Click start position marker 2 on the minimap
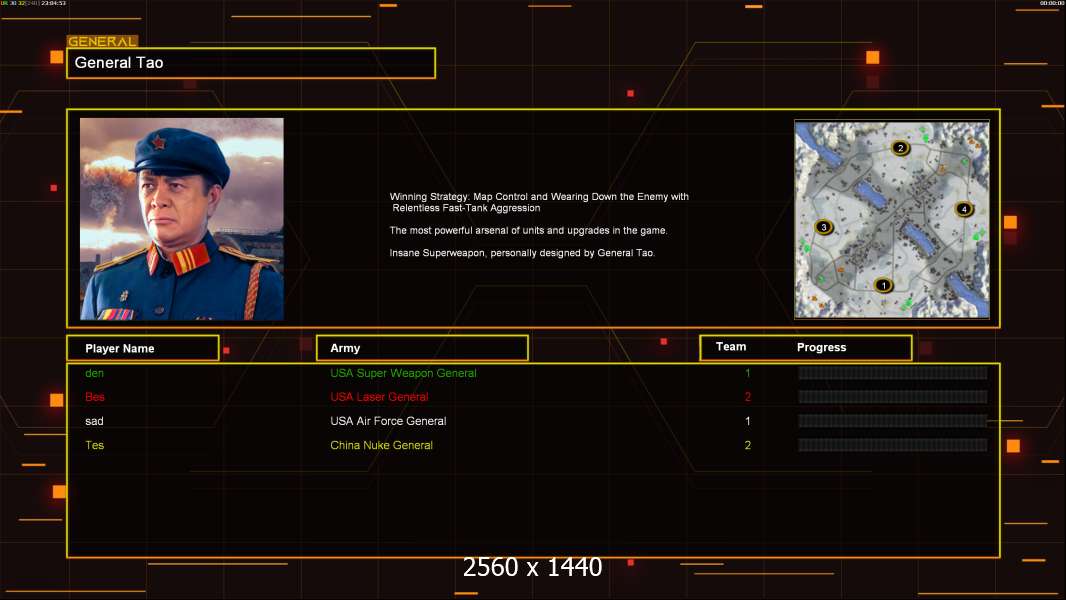 [x=900, y=147]
